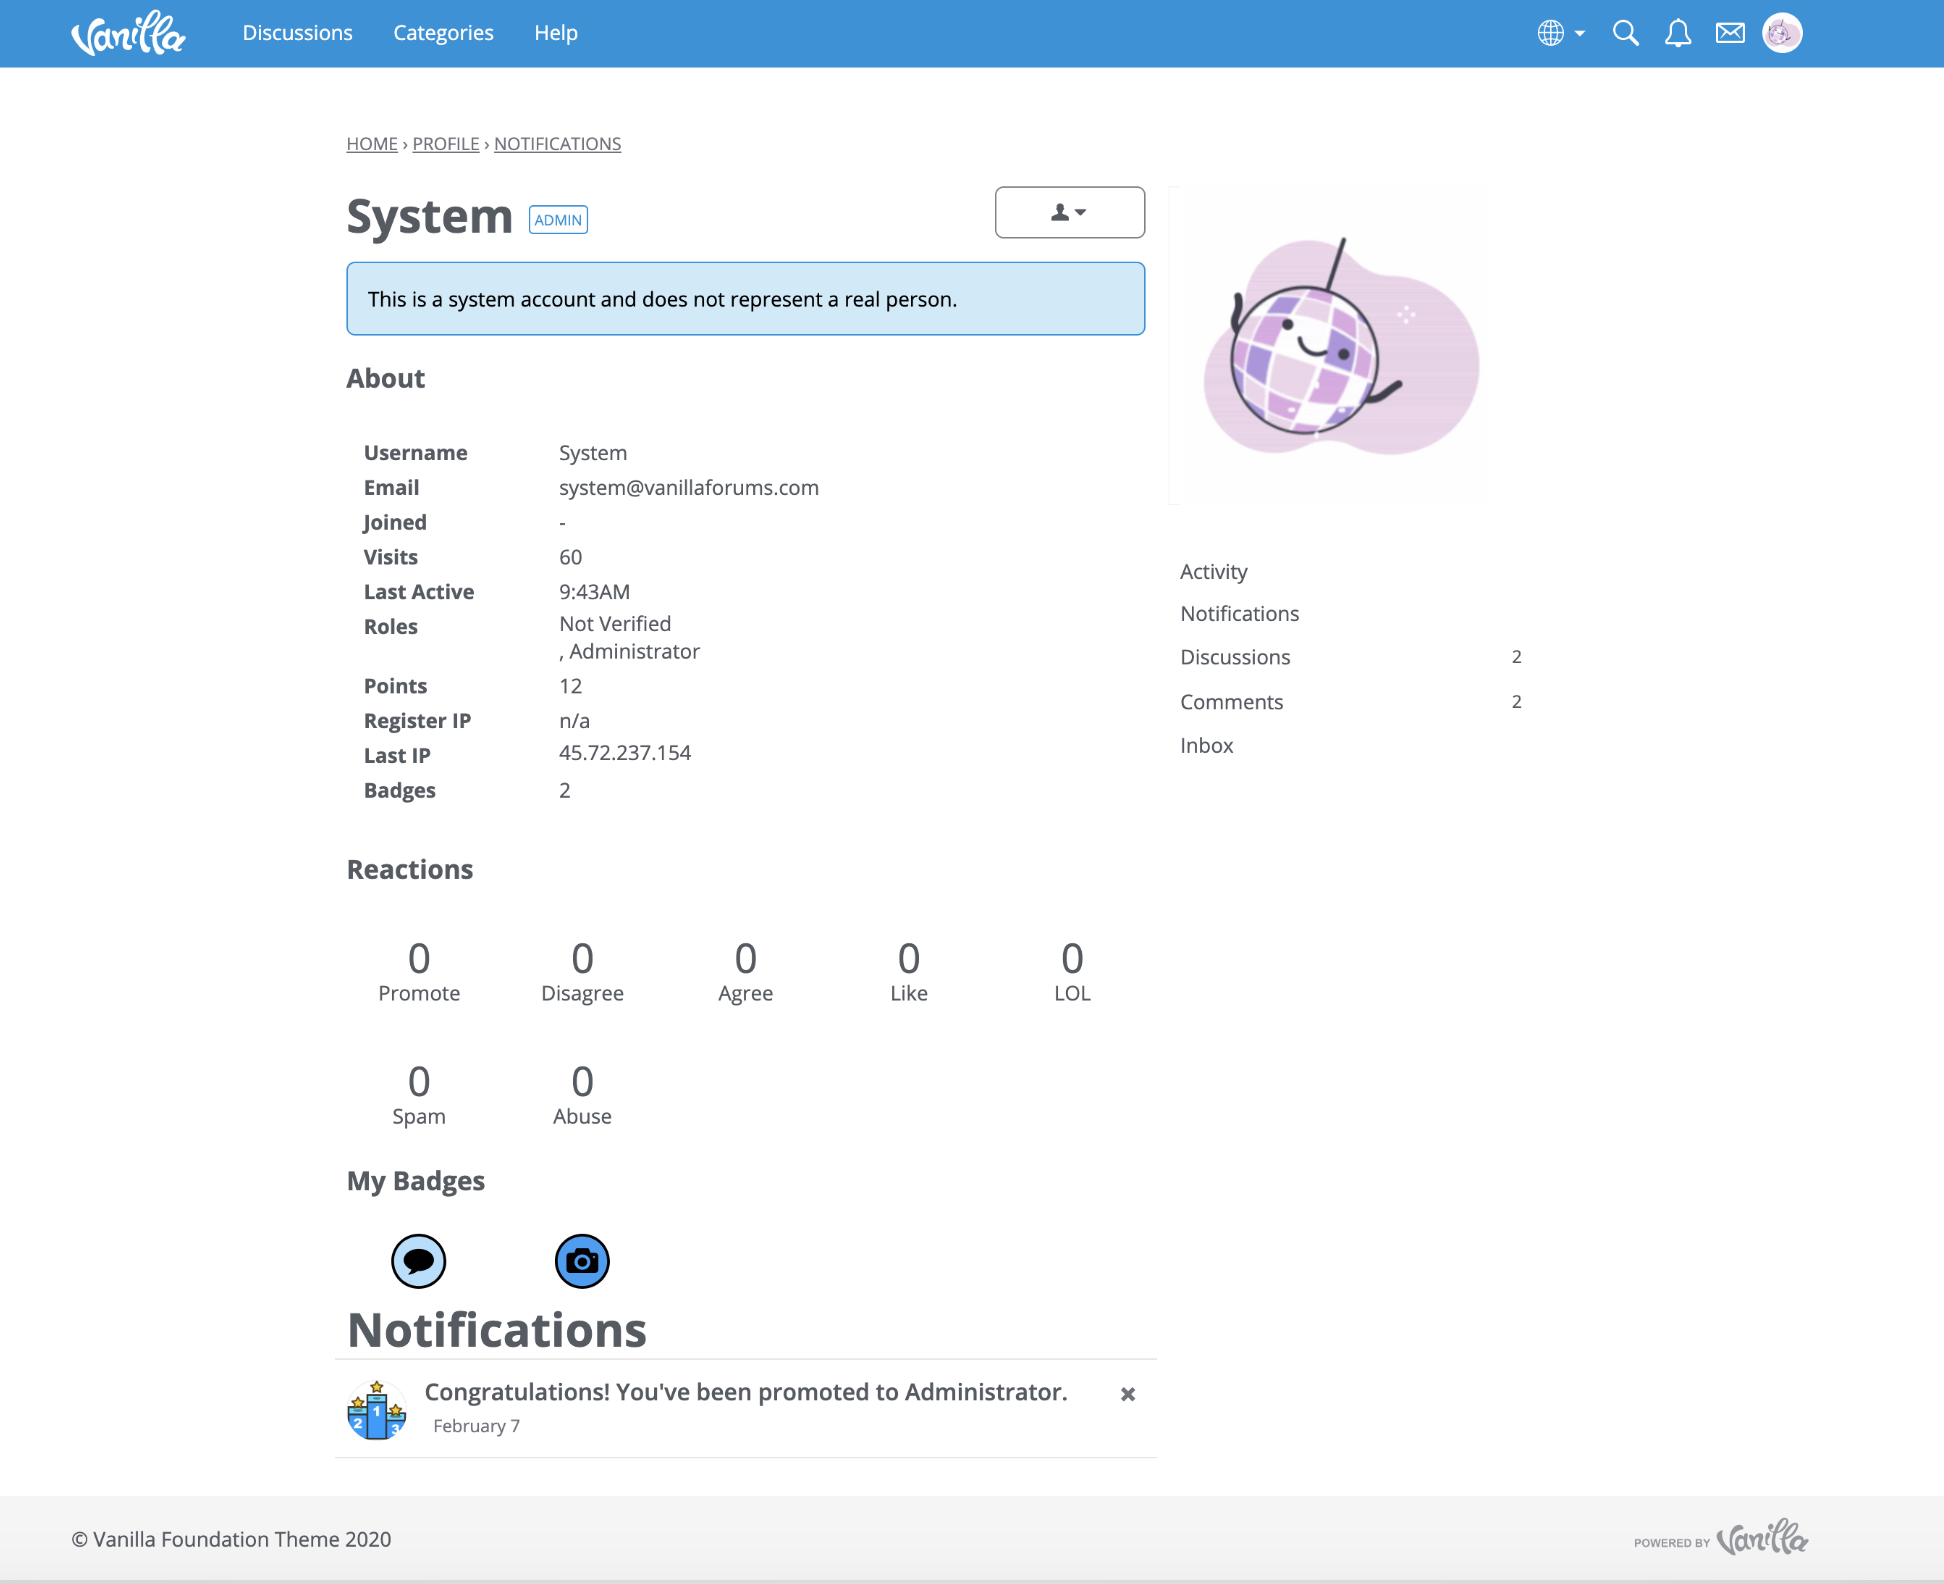Click the notifications bell icon
Viewport: 1944px width, 1584px height.
click(1678, 32)
